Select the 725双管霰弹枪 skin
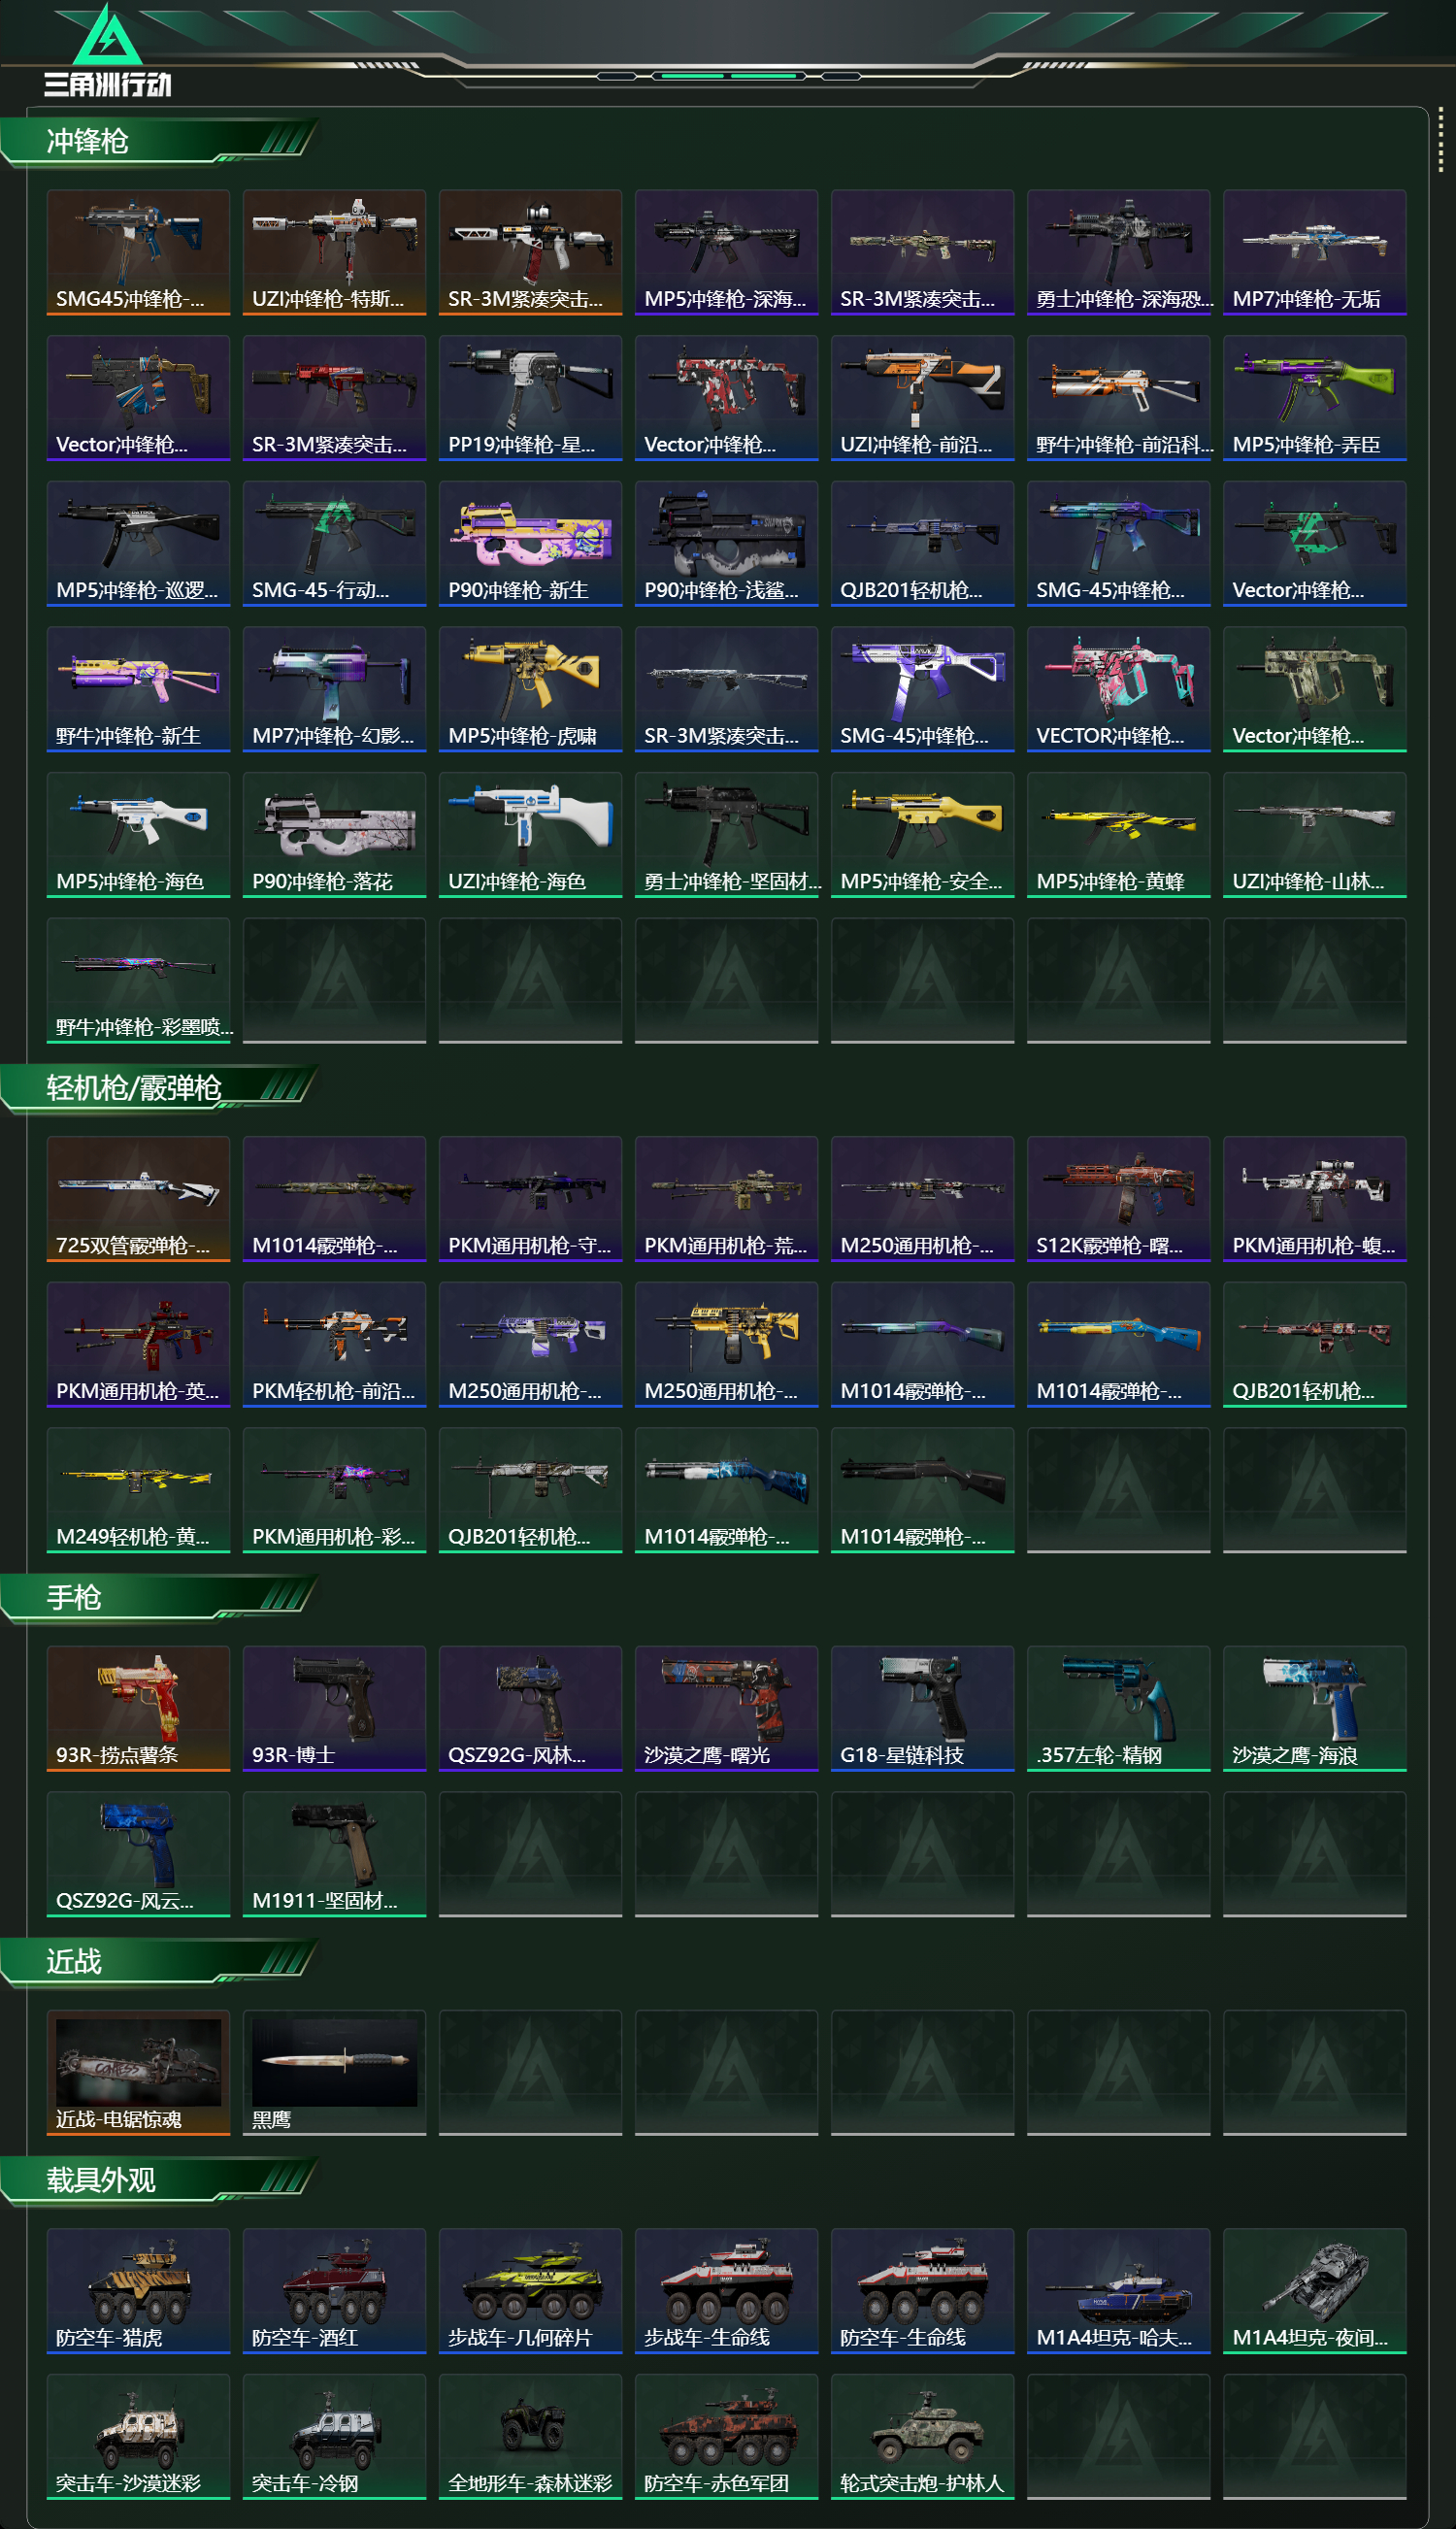The image size is (1456, 2529). (138, 1199)
